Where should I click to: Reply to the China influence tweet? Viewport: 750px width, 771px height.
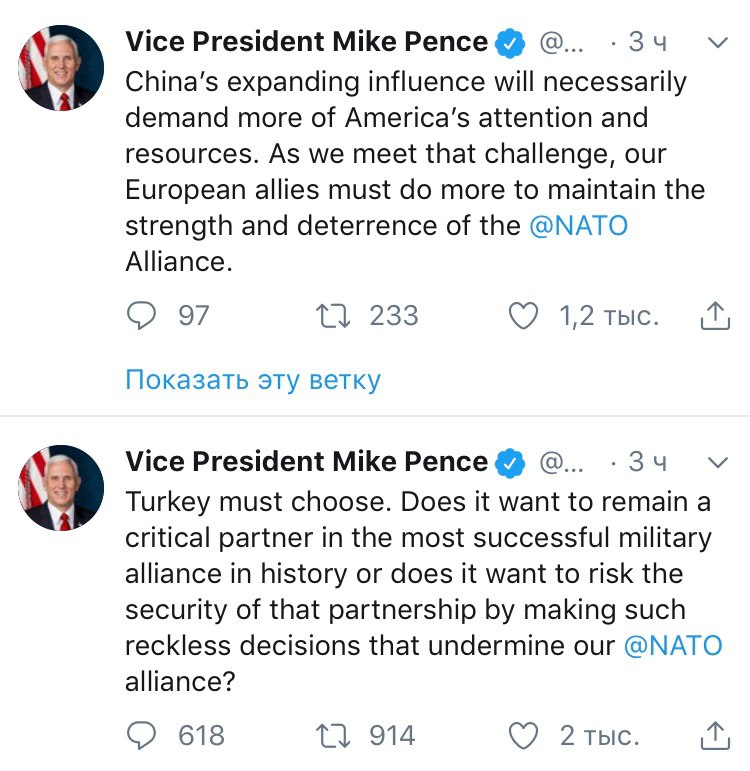(143, 316)
